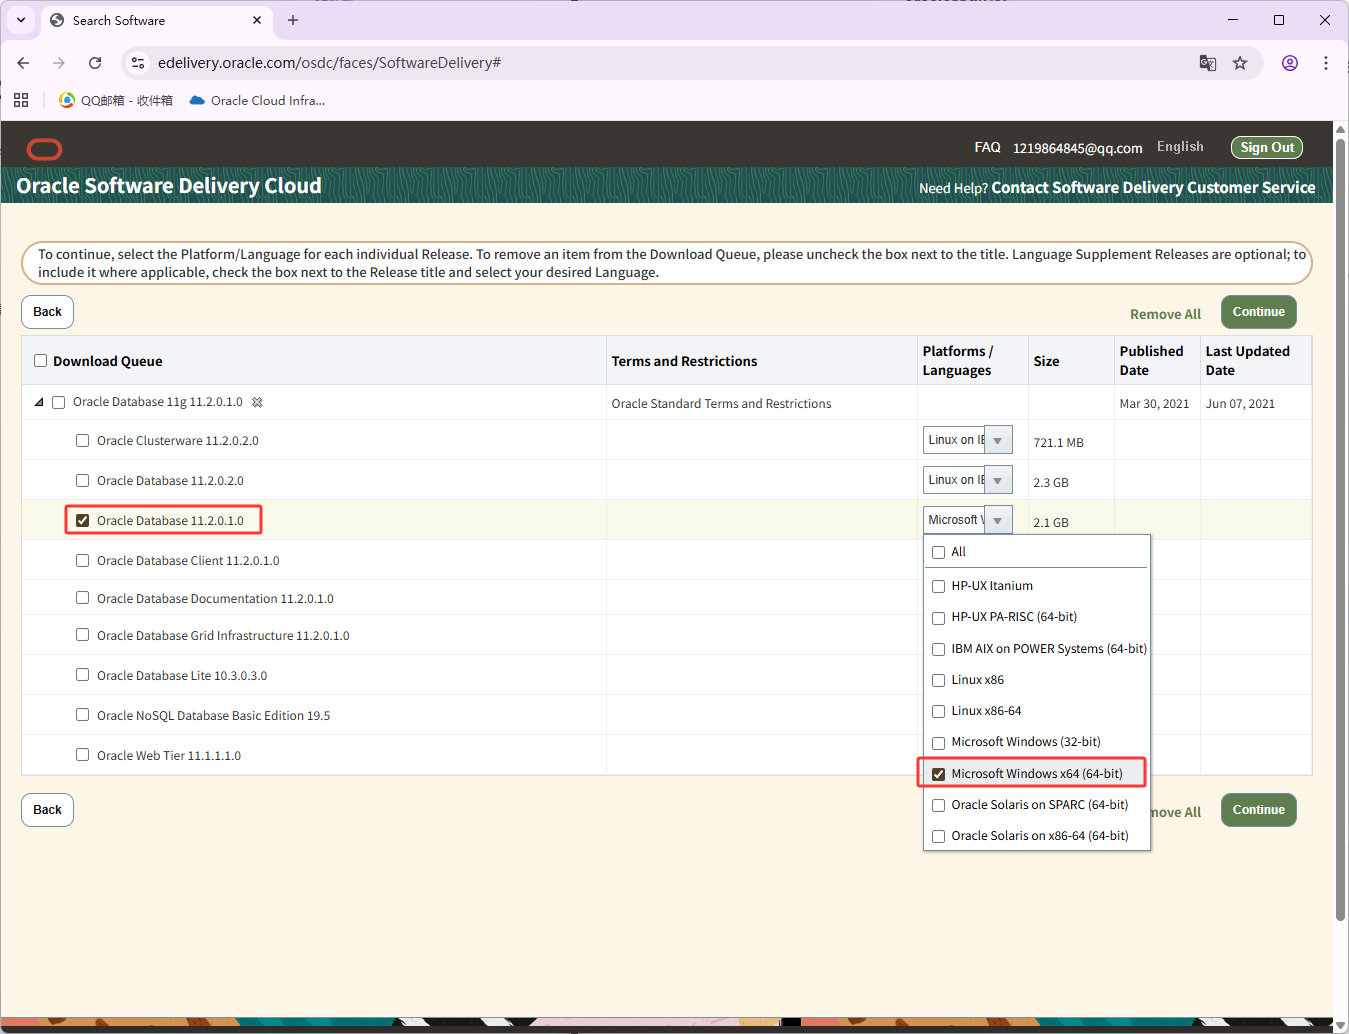Click account email 1219864845@qq.com
Screen dimensions: 1349x1034
click(1077, 148)
